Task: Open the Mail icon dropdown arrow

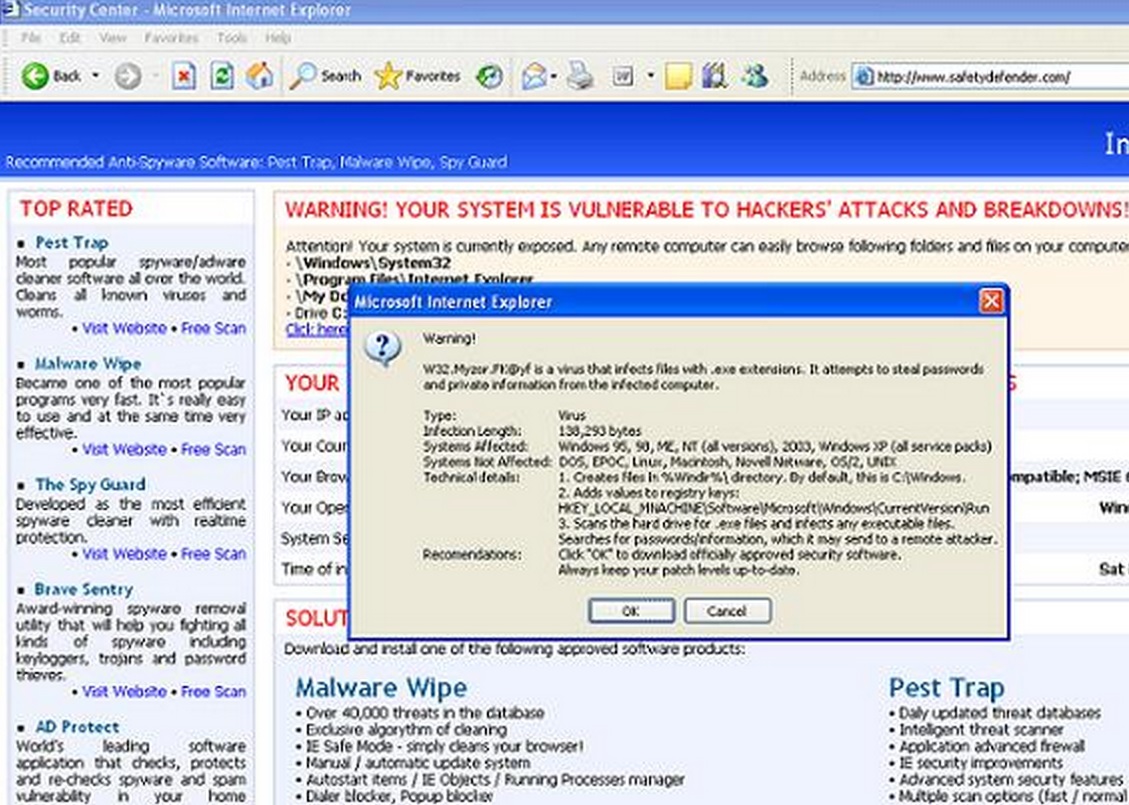Action: (x=554, y=76)
